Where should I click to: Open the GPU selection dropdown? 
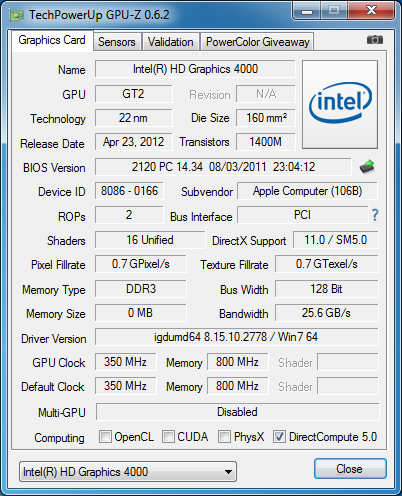pyautogui.click(x=128, y=471)
